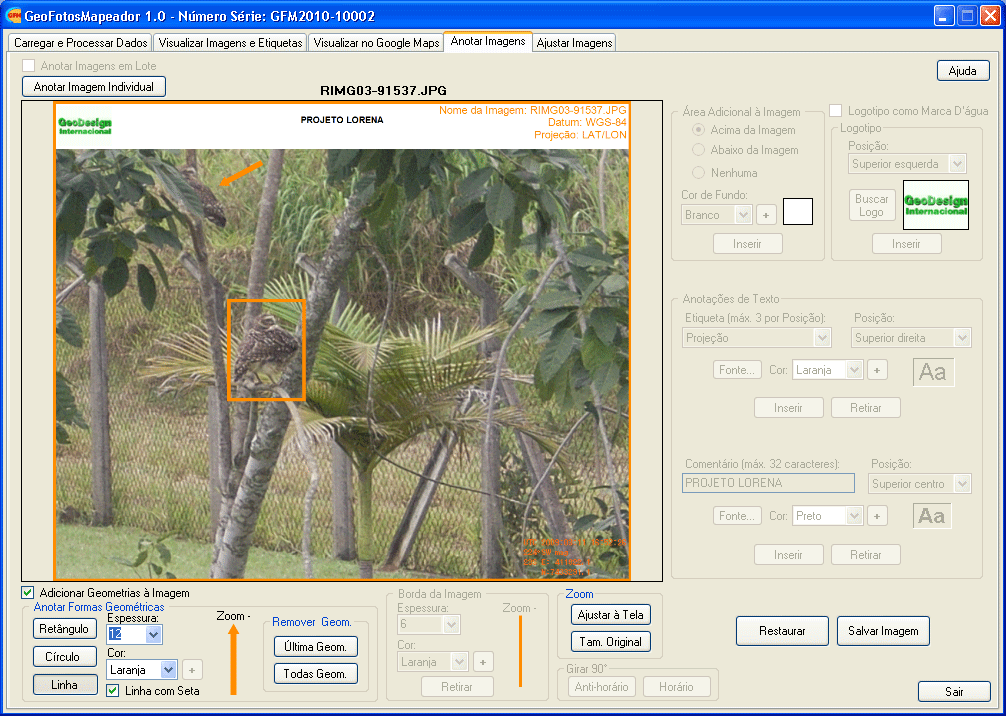Click the plus button beside Laranja geometry color

[193, 670]
